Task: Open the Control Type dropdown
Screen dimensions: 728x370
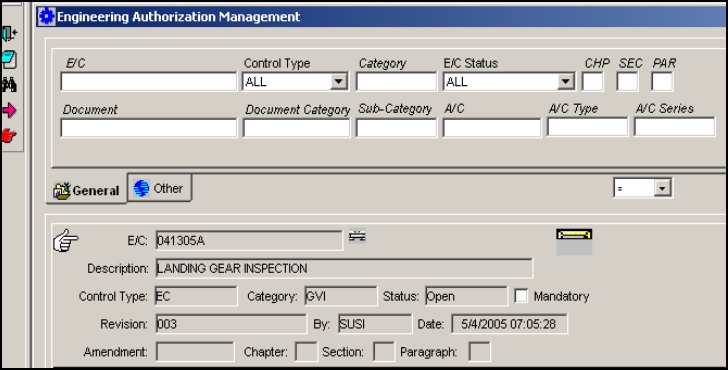Action: click(x=339, y=82)
